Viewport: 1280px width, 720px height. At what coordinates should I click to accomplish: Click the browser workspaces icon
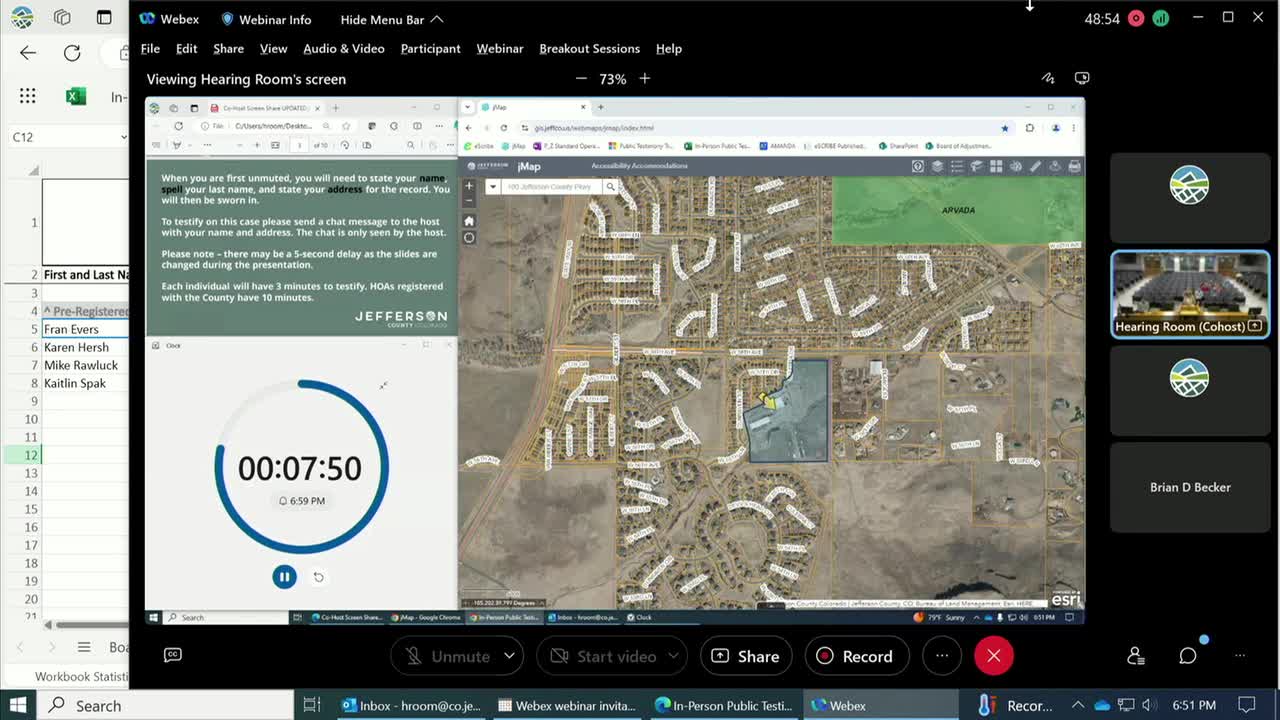pos(62,17)
